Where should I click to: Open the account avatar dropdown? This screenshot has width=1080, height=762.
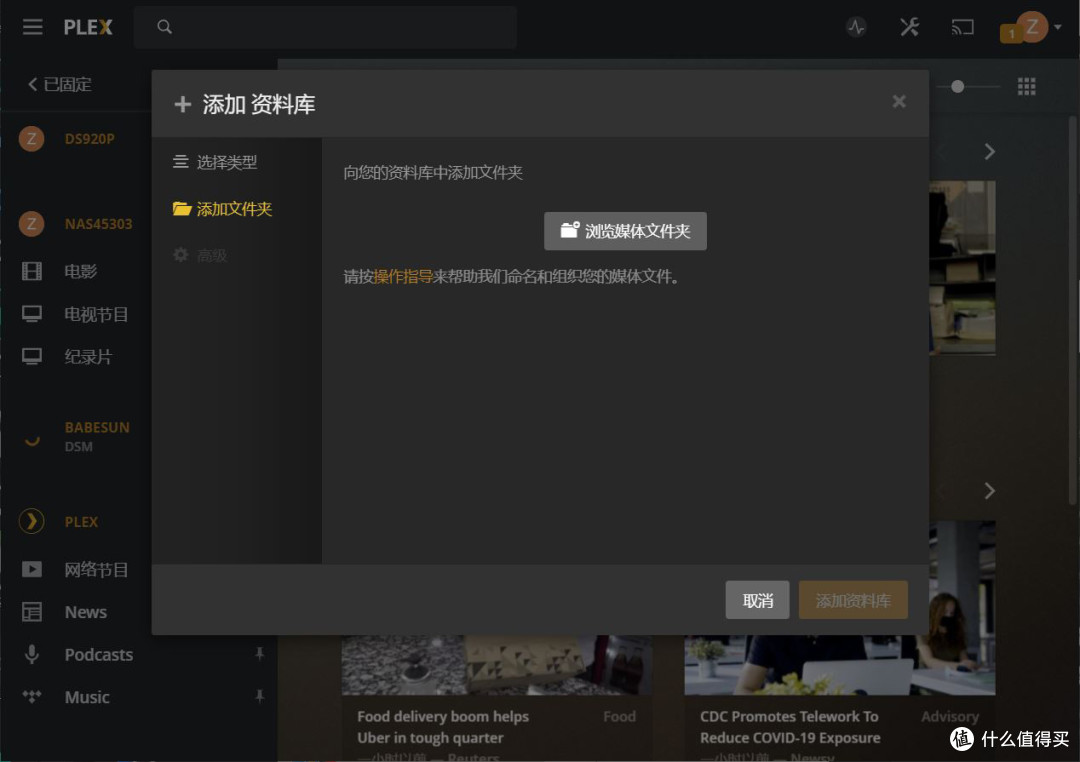(x=1029, y=27)
